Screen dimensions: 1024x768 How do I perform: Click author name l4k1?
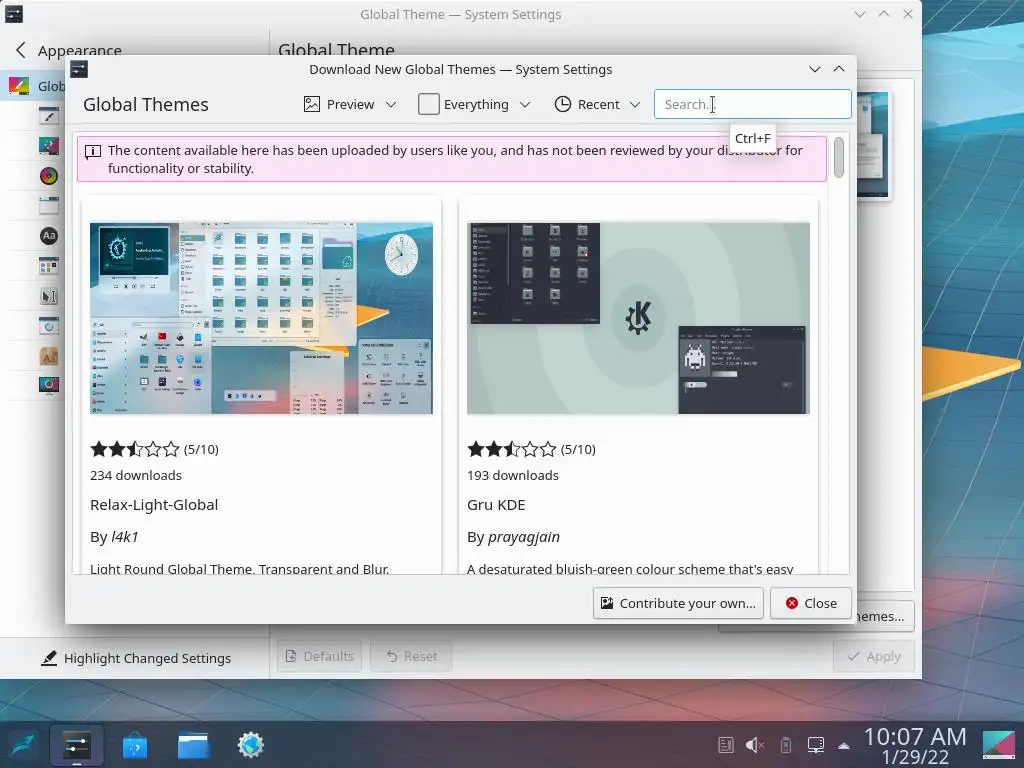tap(125, 537)
